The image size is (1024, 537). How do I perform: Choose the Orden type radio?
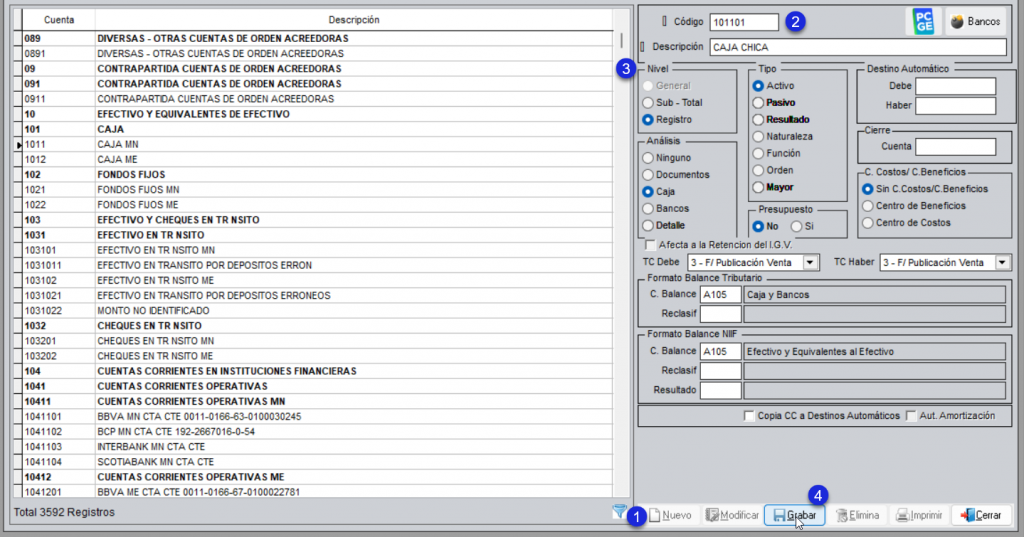coord(758,171)
